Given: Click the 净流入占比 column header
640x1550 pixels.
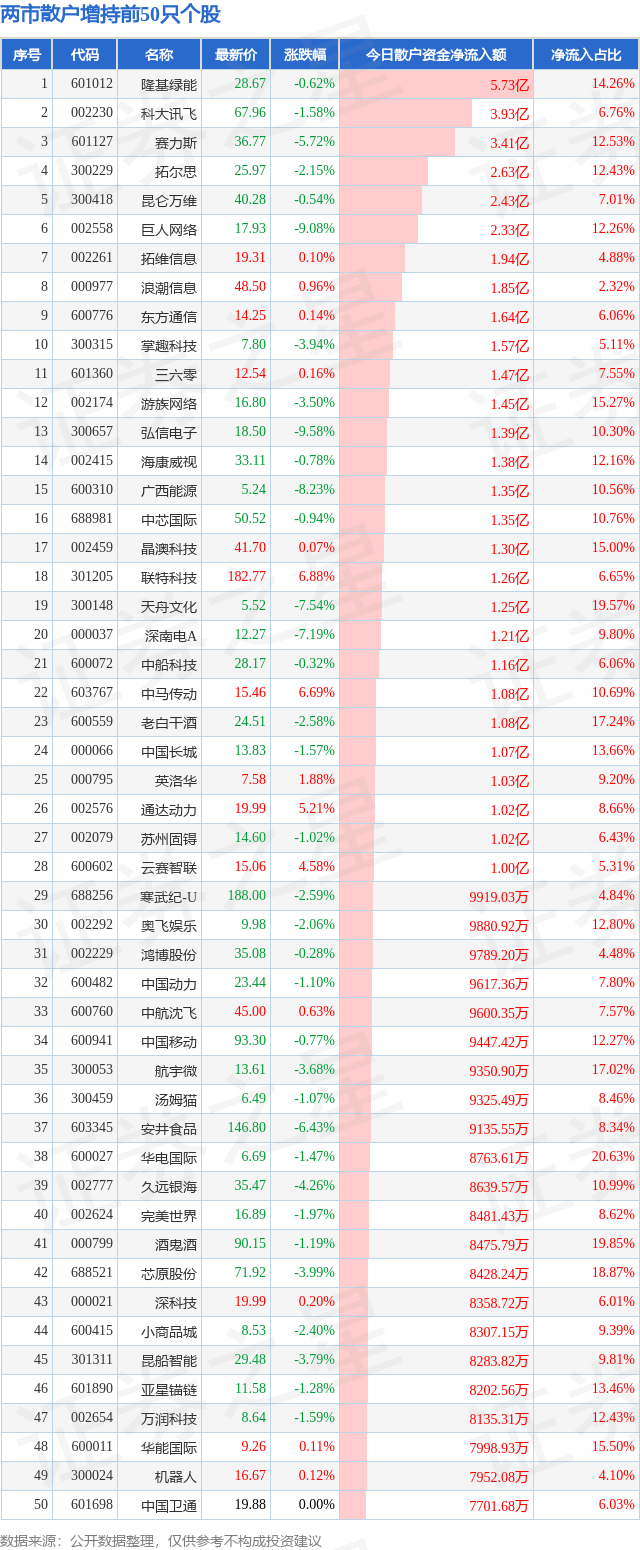Looking at the screenshot, I should coord(586,55).
